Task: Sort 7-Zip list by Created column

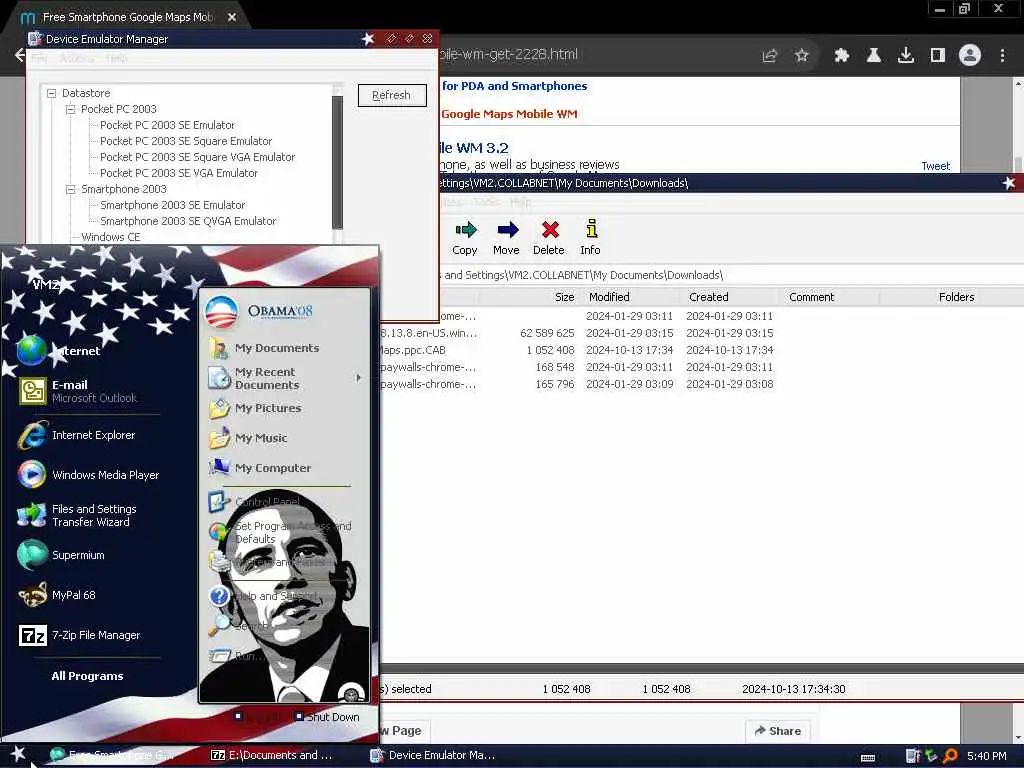Action: click(x=729, y=297)
